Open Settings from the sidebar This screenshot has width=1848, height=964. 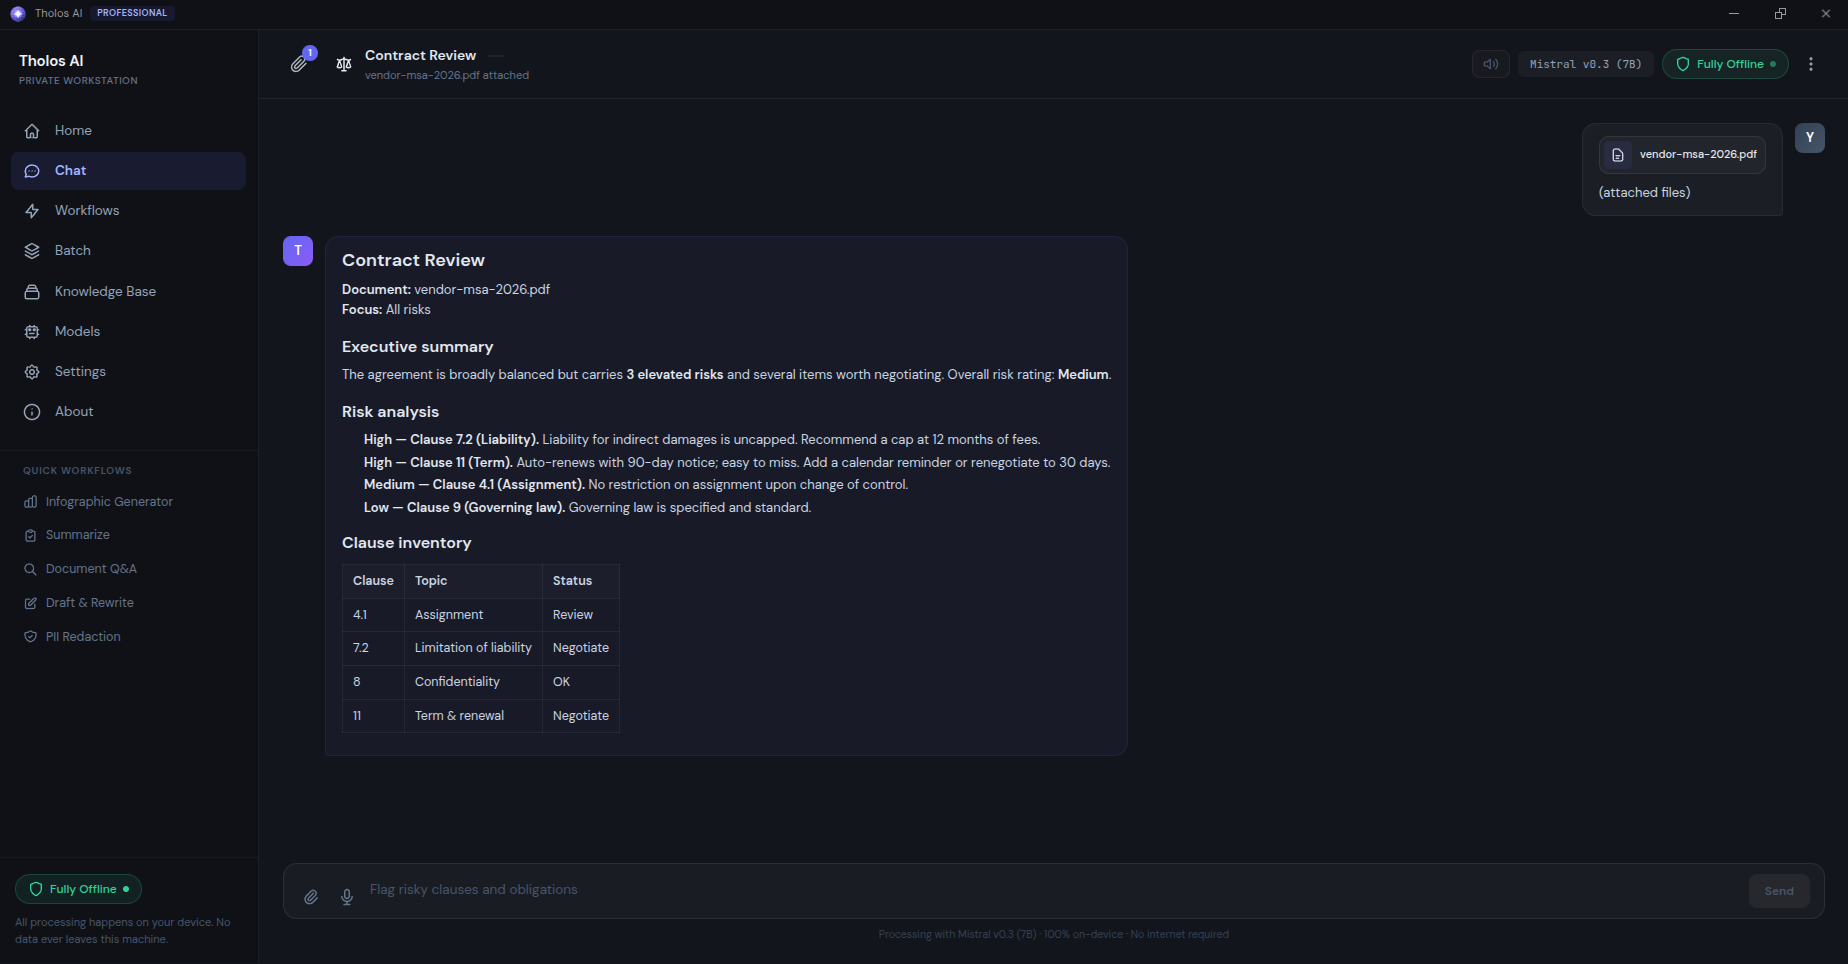tap(128, 371)
